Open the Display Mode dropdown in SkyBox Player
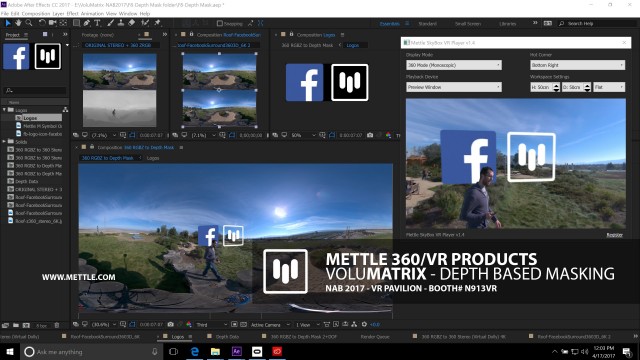The image size is (640, 360). pyautogui.click(x=453, y=65)
